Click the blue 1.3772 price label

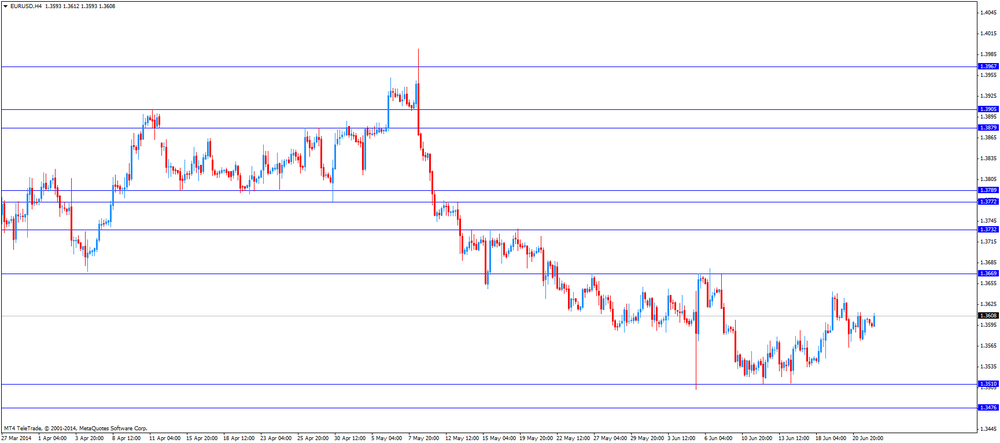(988, 201)
